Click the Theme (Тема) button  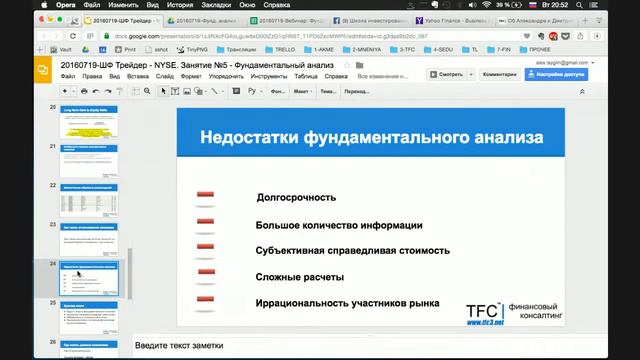tap(328, 91)
